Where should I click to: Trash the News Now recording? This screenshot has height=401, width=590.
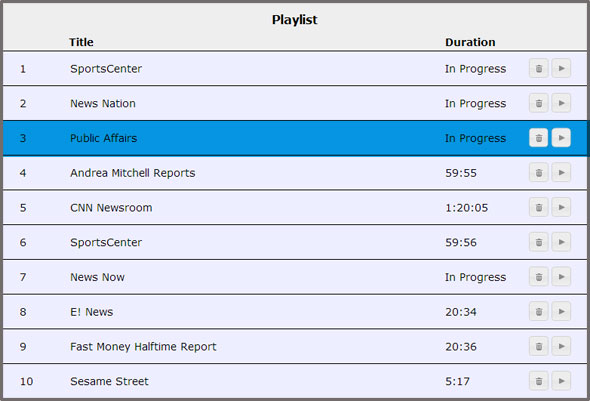point(538,277)
